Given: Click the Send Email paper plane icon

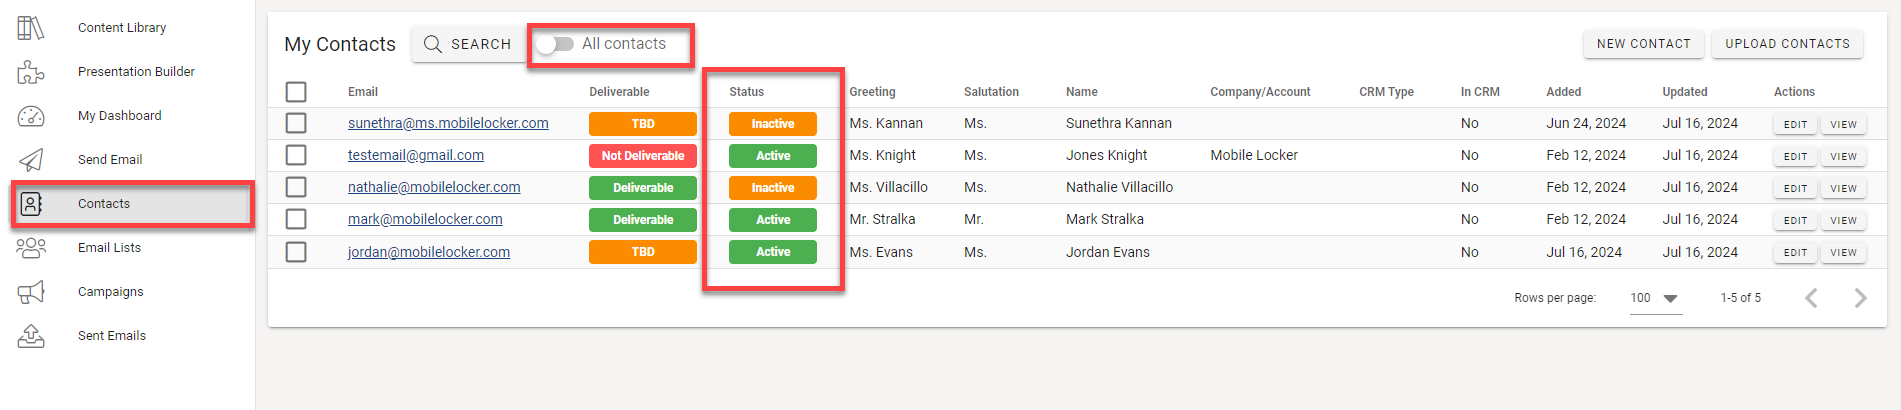Looking at the screenshot, I should (x=31, y=160).
